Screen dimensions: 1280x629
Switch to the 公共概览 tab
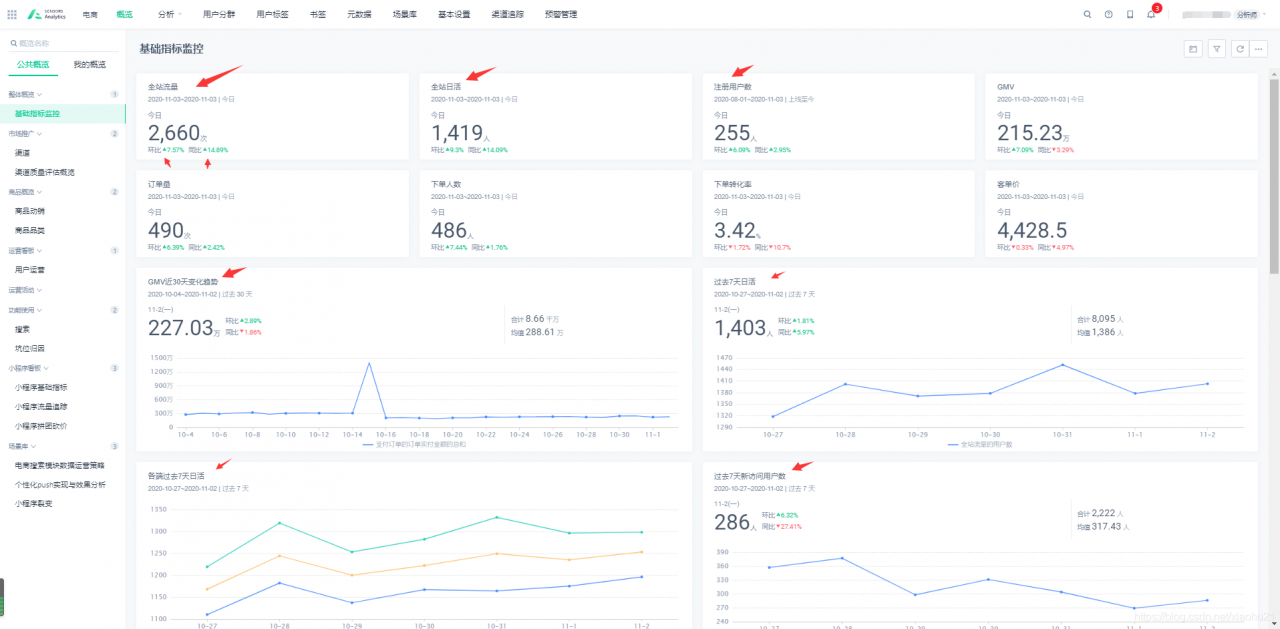pyautogui.click(x=33, y=64)
